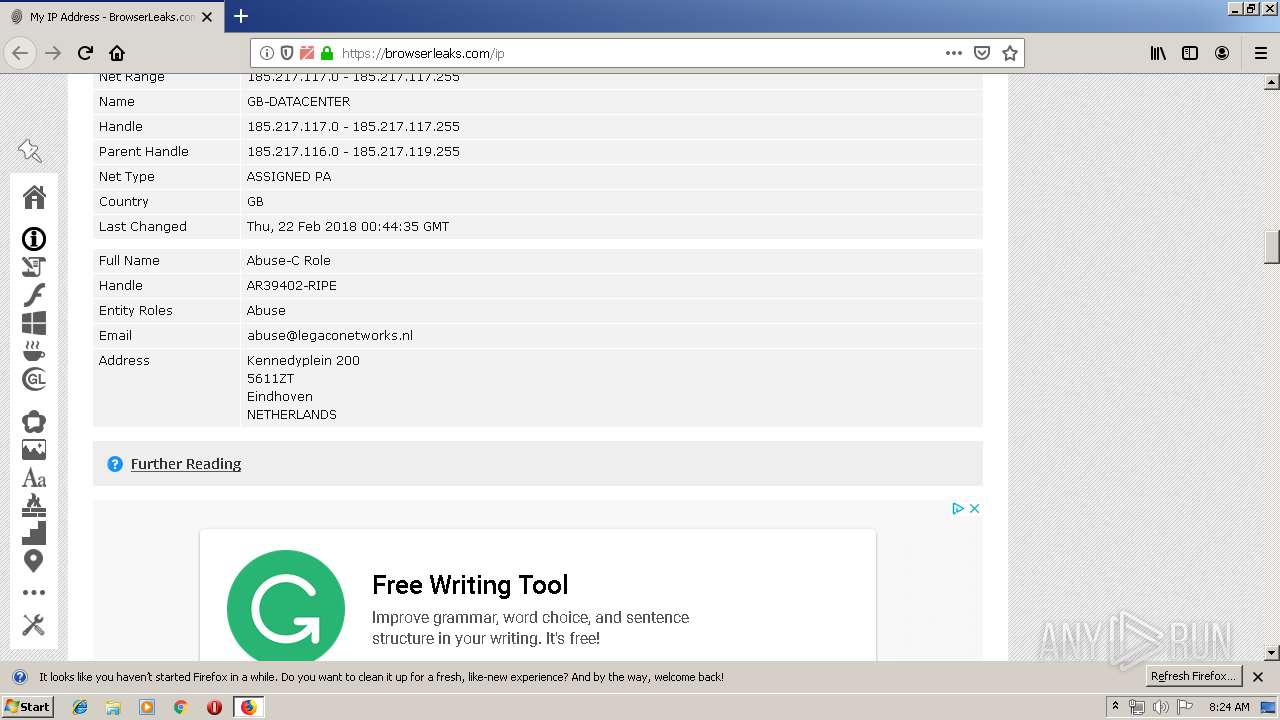This screenshot has width=1280, height=720.
Task: Click the Parent Handle range 185.217.116.0
Action: [353, 152]
